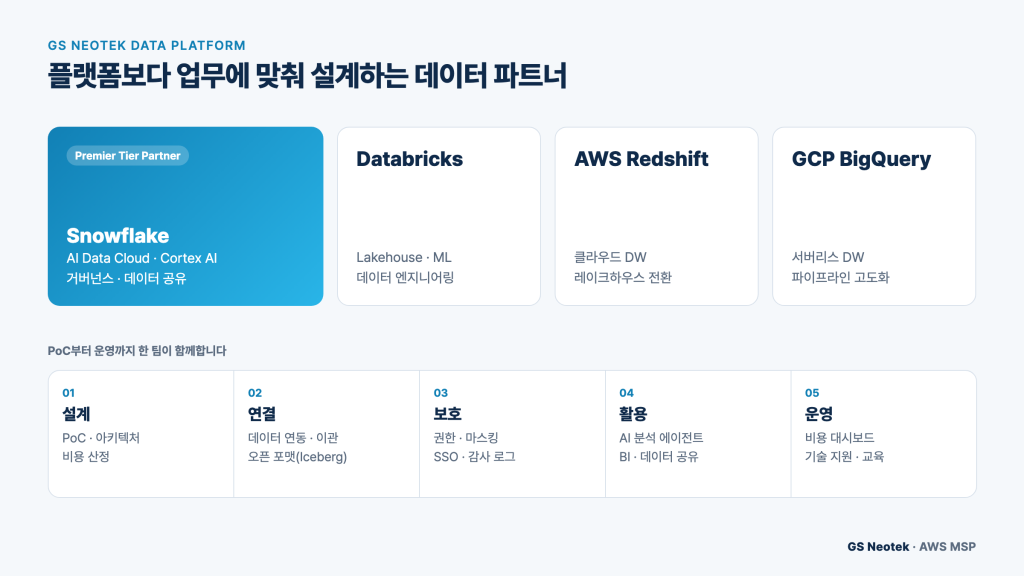Click 'AI Data Cloud · Cortex AI' text

point(142,258)
